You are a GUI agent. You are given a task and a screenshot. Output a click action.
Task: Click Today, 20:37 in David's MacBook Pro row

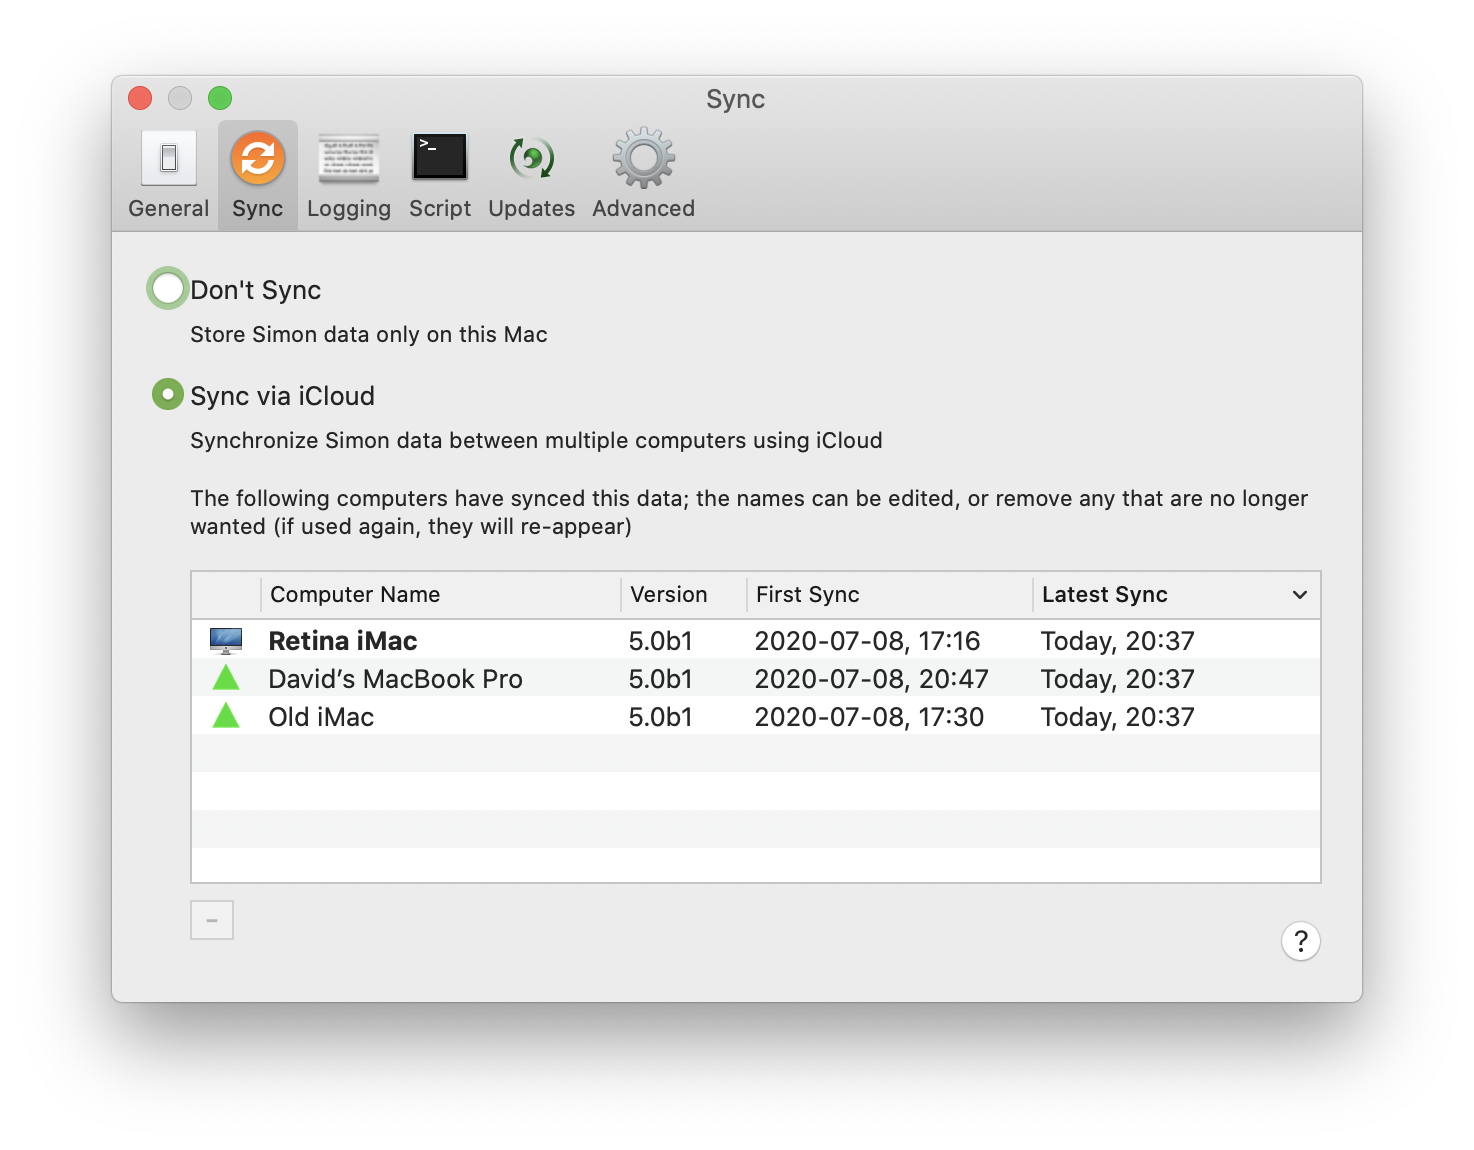pos(1118,679)
